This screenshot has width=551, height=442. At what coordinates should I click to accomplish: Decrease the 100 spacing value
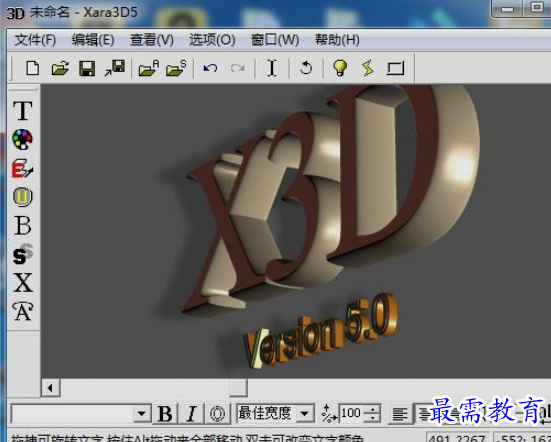point(372,418)
